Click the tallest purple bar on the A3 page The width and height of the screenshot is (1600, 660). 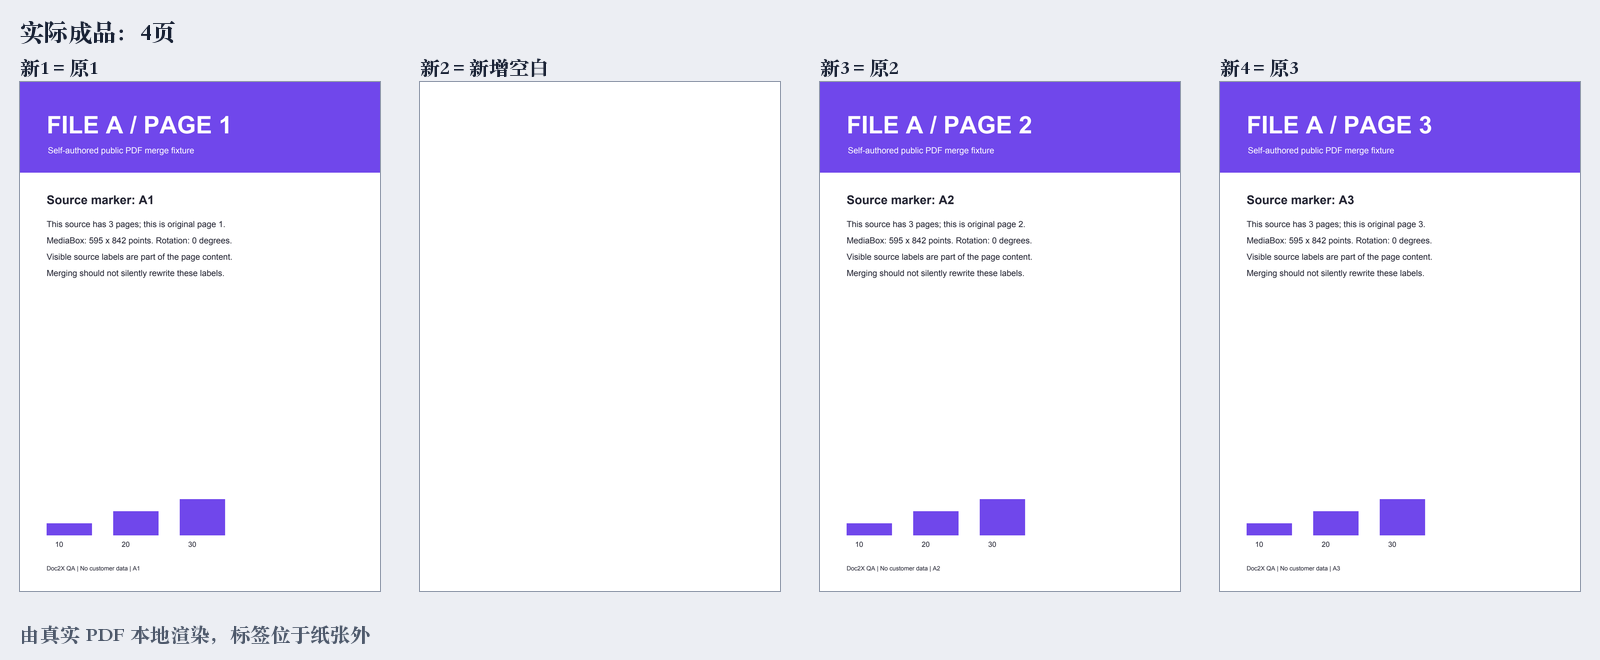point(1402,517)
